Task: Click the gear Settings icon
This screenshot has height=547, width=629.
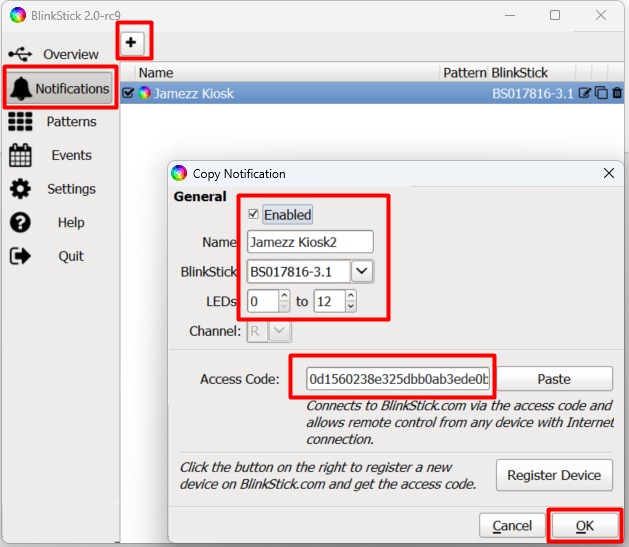Action: (x=20, y=189)
